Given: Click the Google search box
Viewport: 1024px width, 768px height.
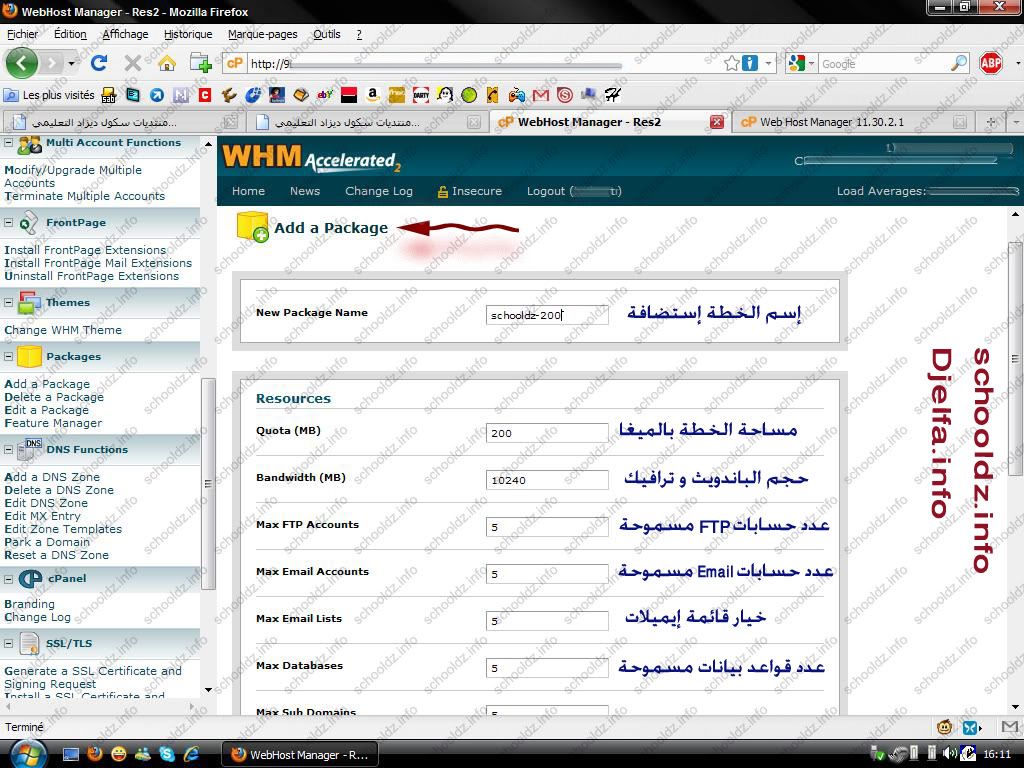Looking at the screenshot, I should 883,63.
